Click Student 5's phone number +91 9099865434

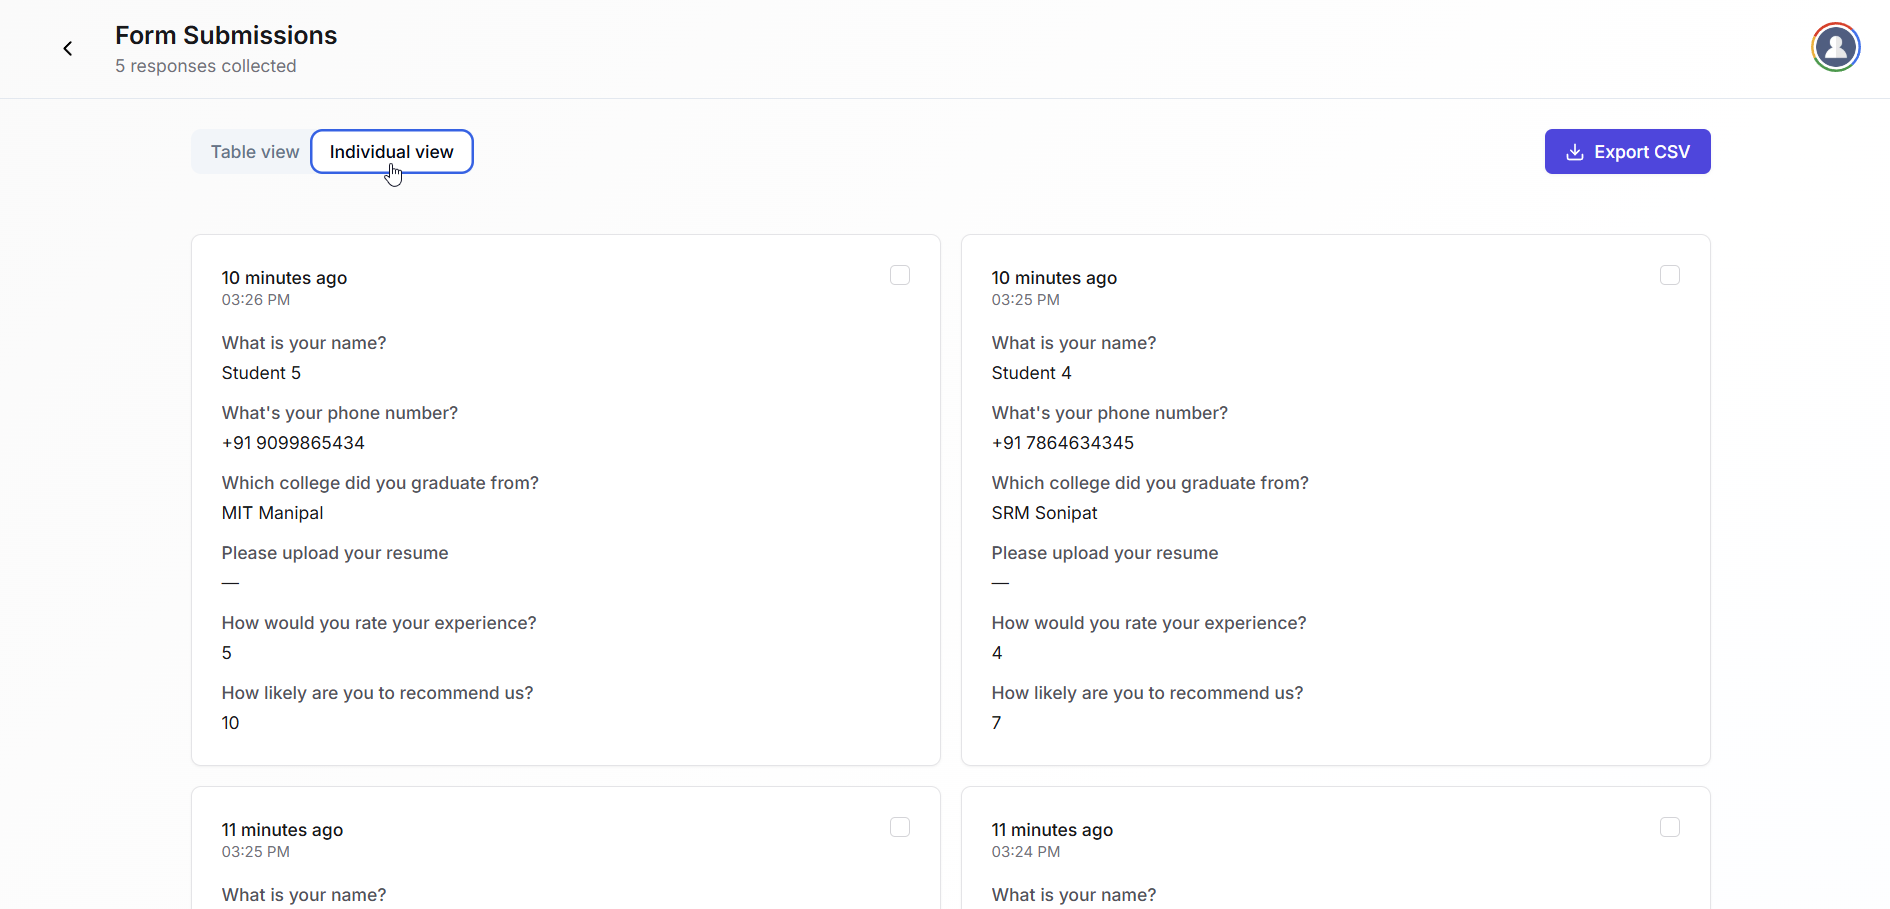click(x=293, y=443)
